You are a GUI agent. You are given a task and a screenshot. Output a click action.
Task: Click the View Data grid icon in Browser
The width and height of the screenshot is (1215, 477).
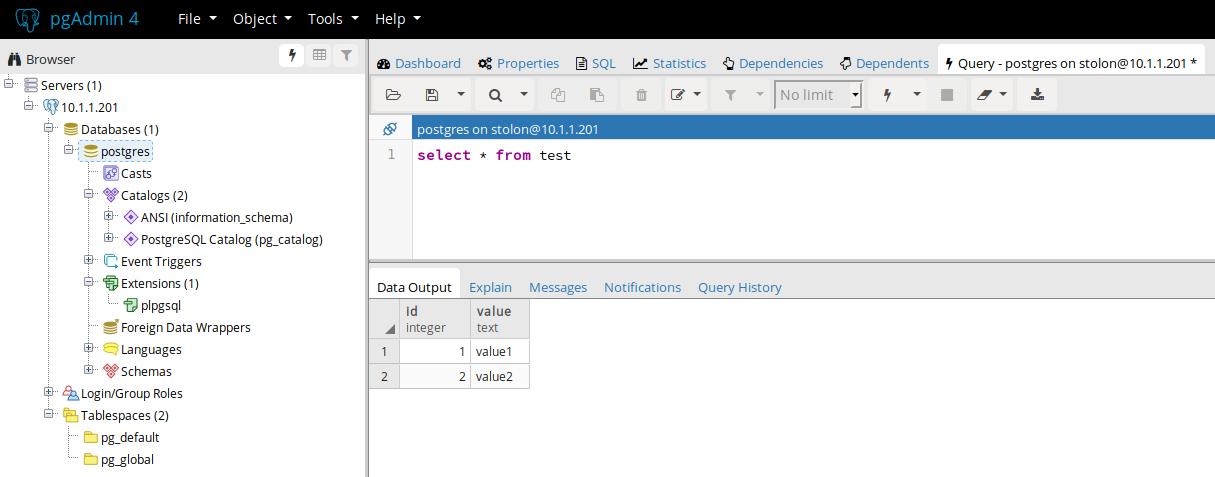click(x=319, y=56)
